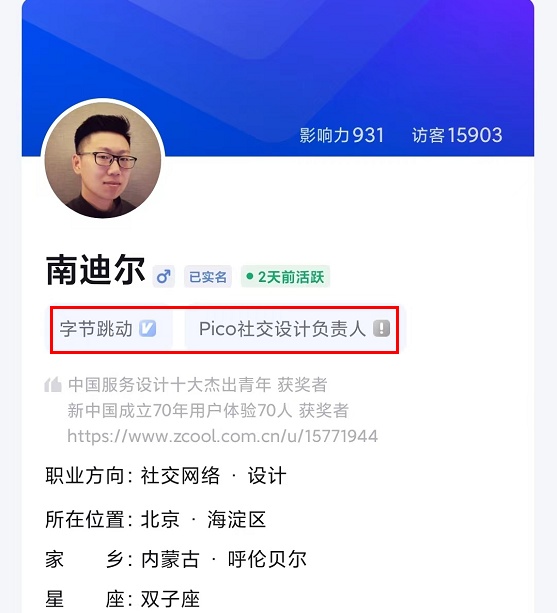Screen dimensions: 557x613
Task: Tap the 已实名 verification badge
Action: [208, 277]
